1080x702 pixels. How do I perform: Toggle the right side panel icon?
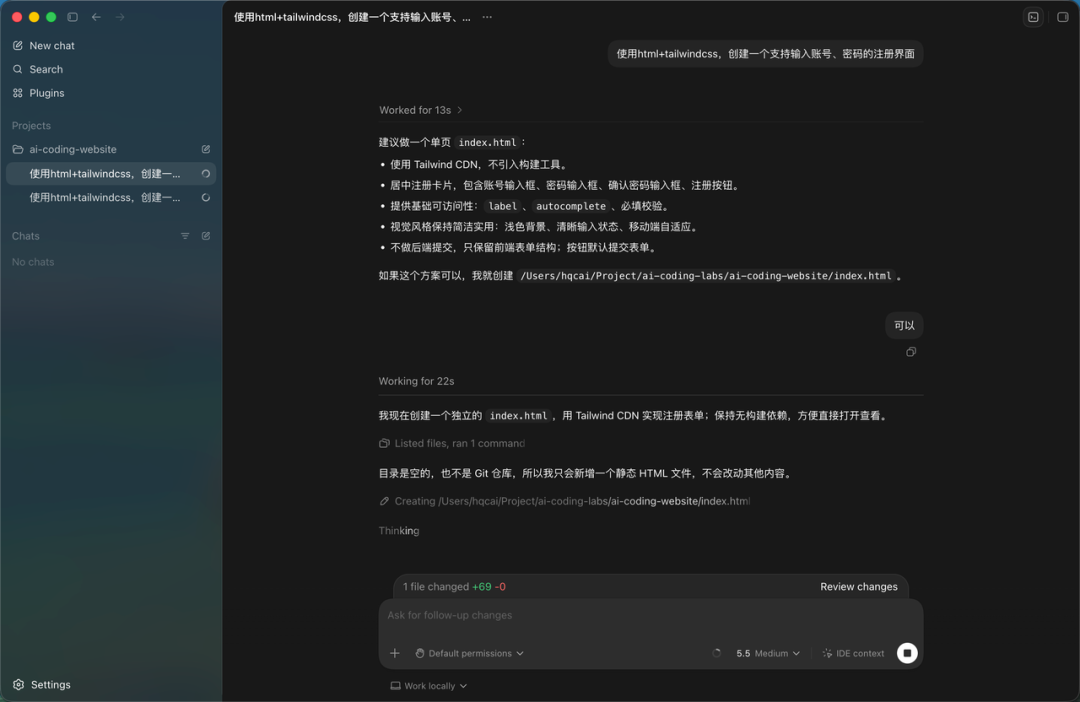tap(1063, 17)
